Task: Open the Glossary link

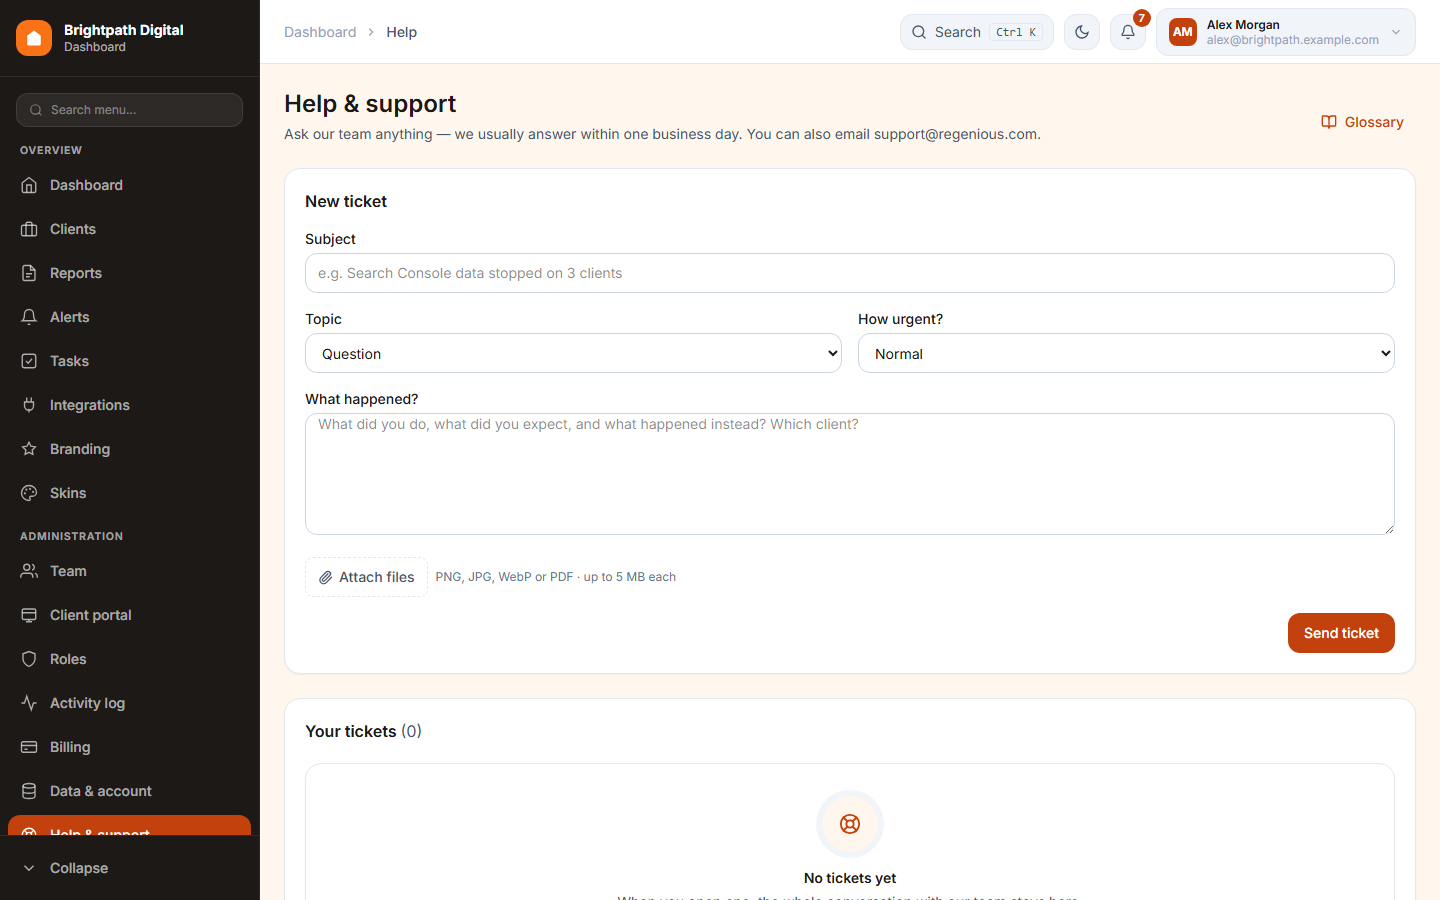Action: click(x=1362, y=122)
